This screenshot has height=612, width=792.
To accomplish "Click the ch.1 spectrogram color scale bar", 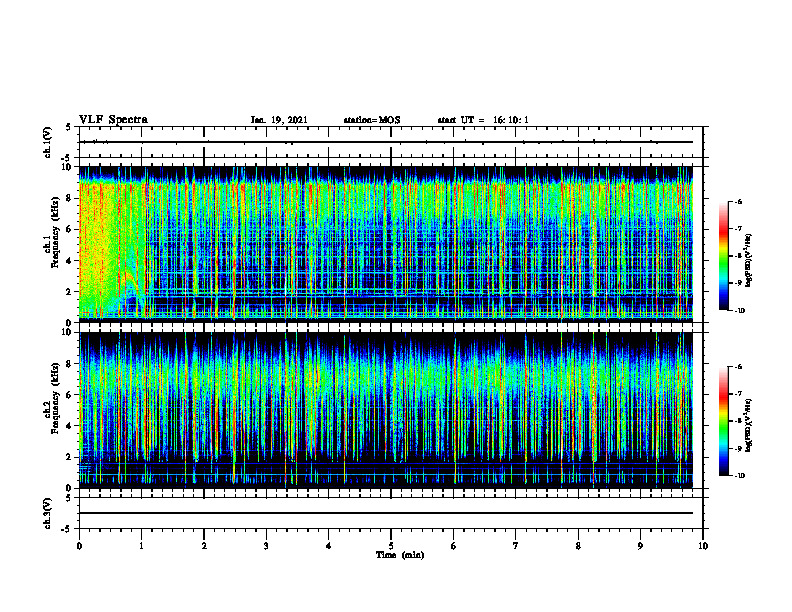I will [723, 256].
